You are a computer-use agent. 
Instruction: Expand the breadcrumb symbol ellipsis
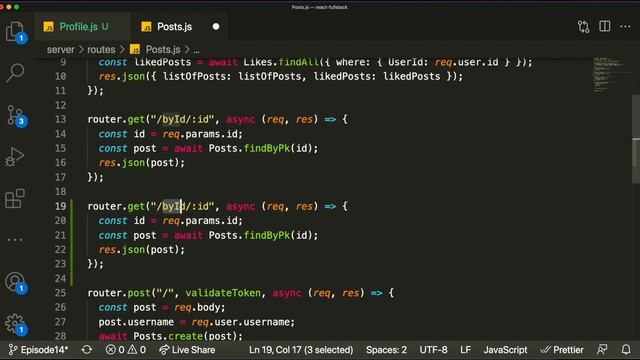click(196, 51)
